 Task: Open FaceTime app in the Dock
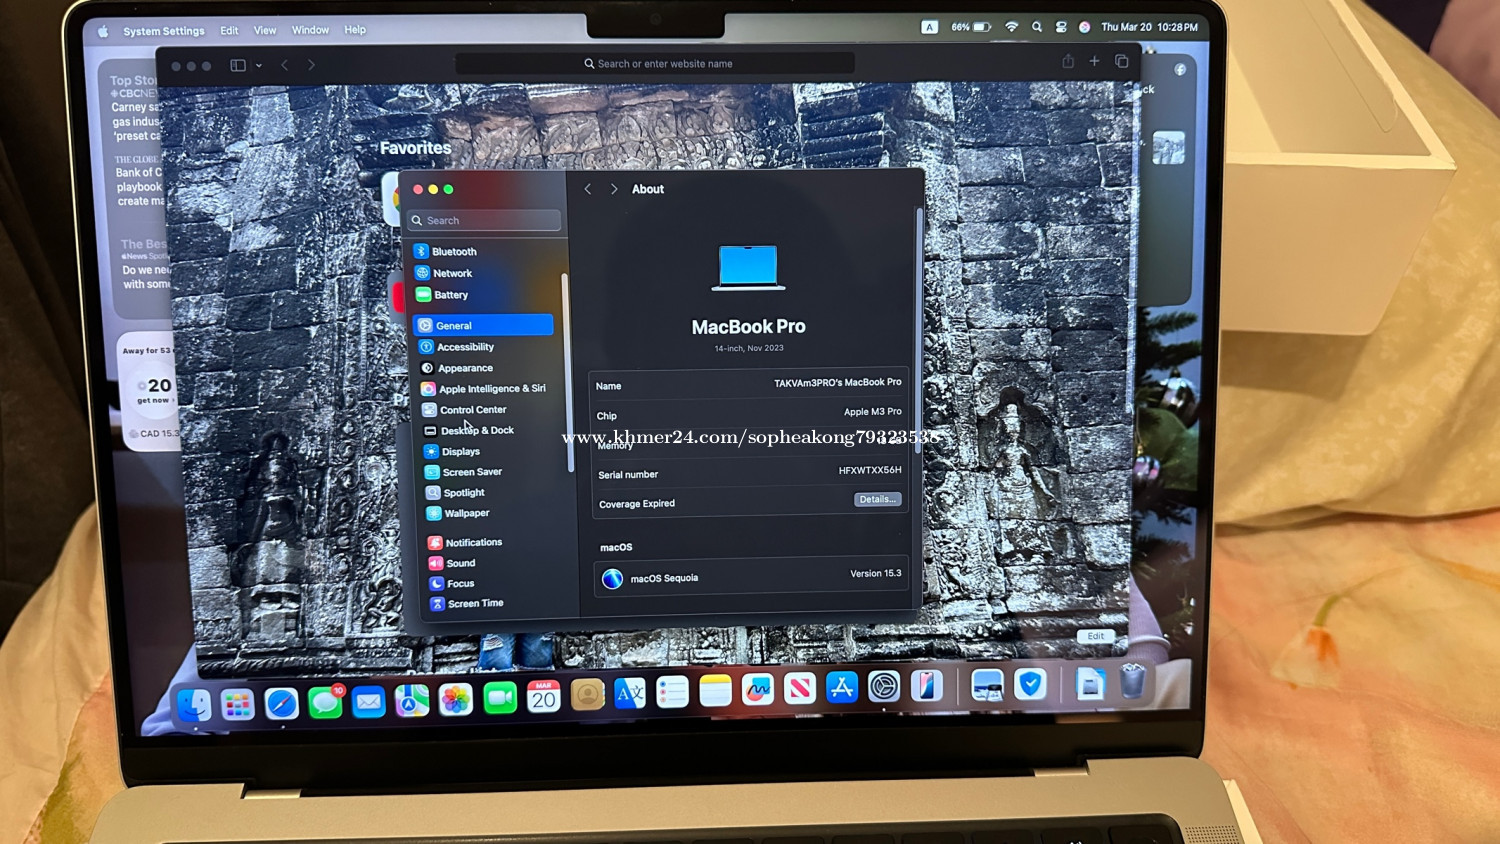(x=500, y=698)
